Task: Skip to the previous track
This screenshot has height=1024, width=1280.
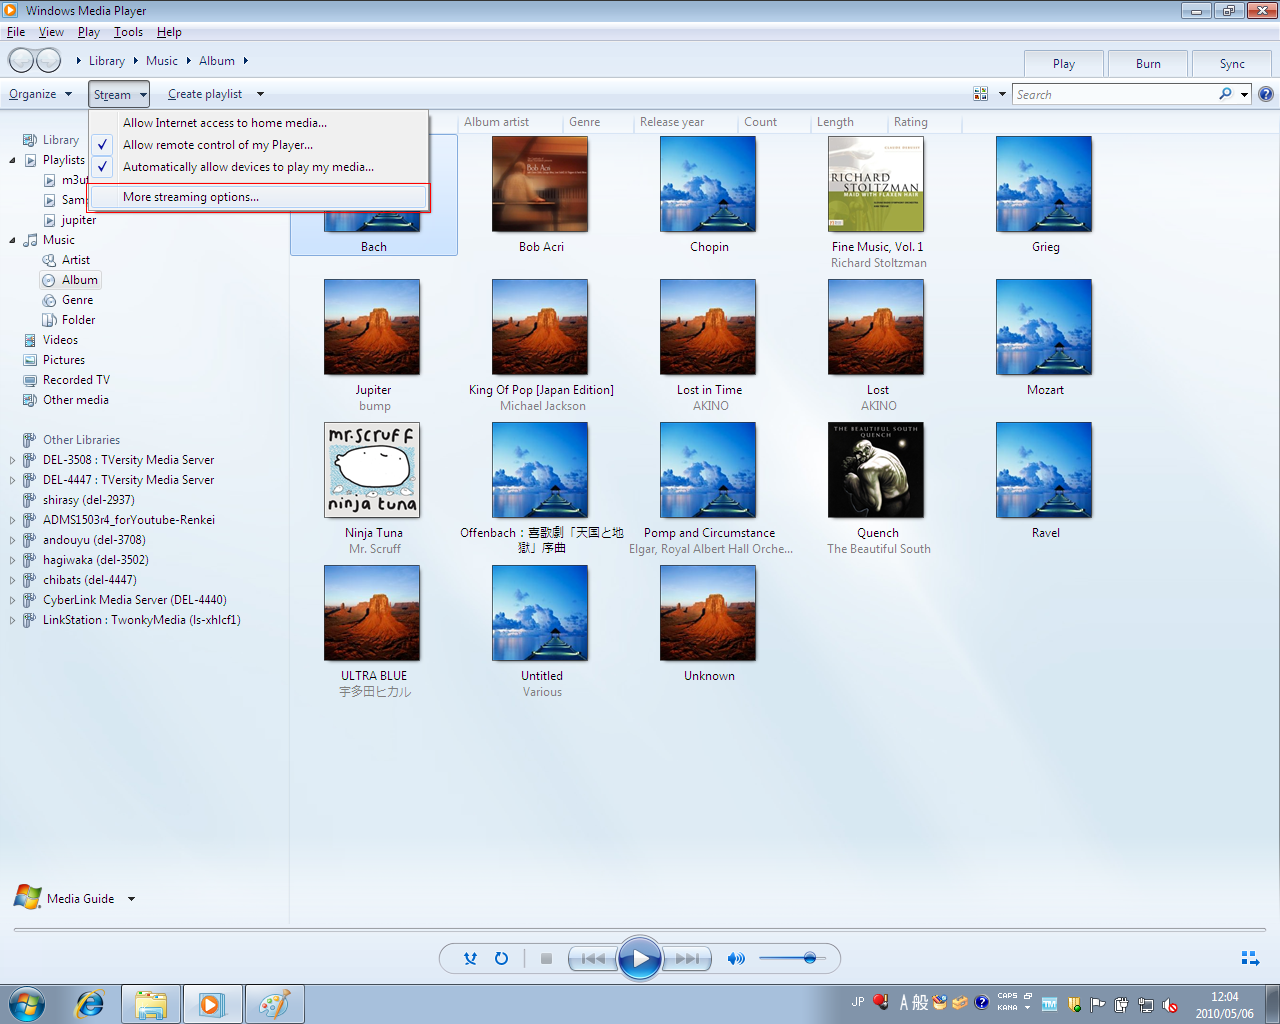Action: click(x=592, y=958)
